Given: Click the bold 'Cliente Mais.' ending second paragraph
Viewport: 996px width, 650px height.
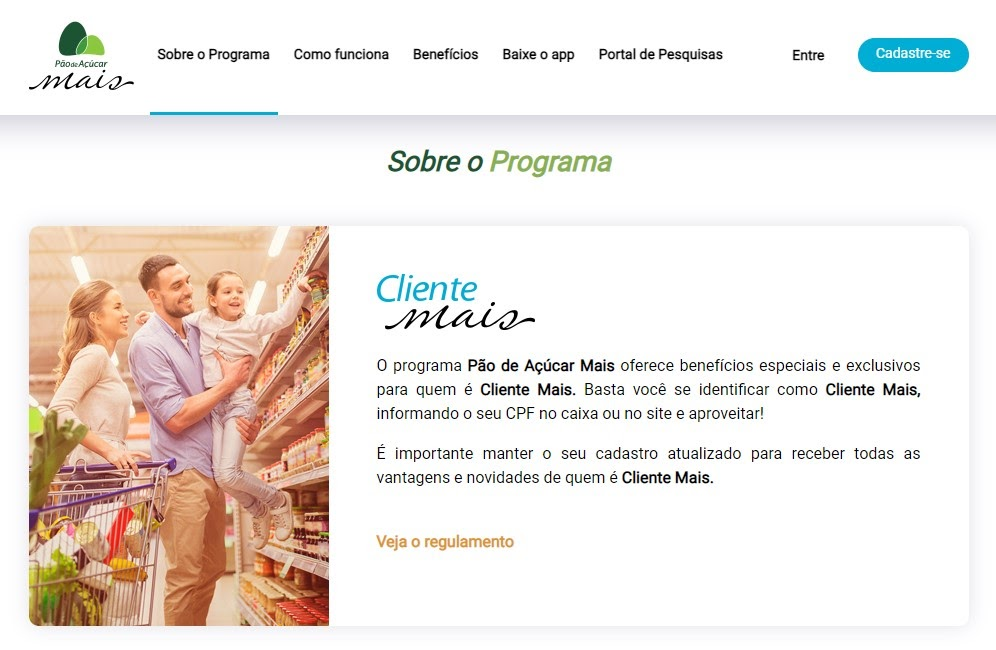Looking at the screenshot, I should (667, 478).
